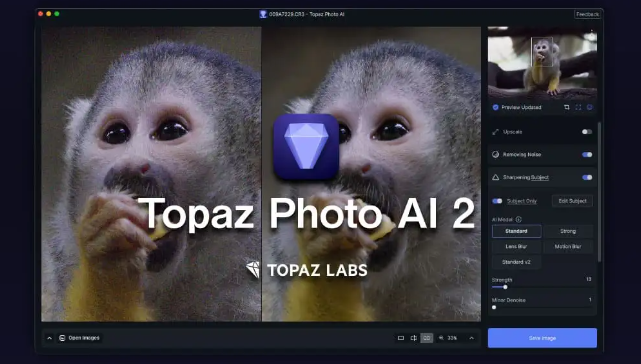Image resolution: width=641 pixels, height=364 pixels.
Task: Click the blue round icon right of fullscreen
Action: tap(589, 107)
